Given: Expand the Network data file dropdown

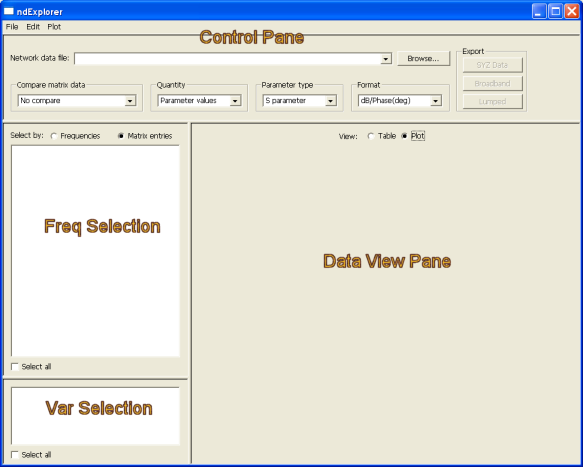Looking at the screenshot, I should click(386, 59).
